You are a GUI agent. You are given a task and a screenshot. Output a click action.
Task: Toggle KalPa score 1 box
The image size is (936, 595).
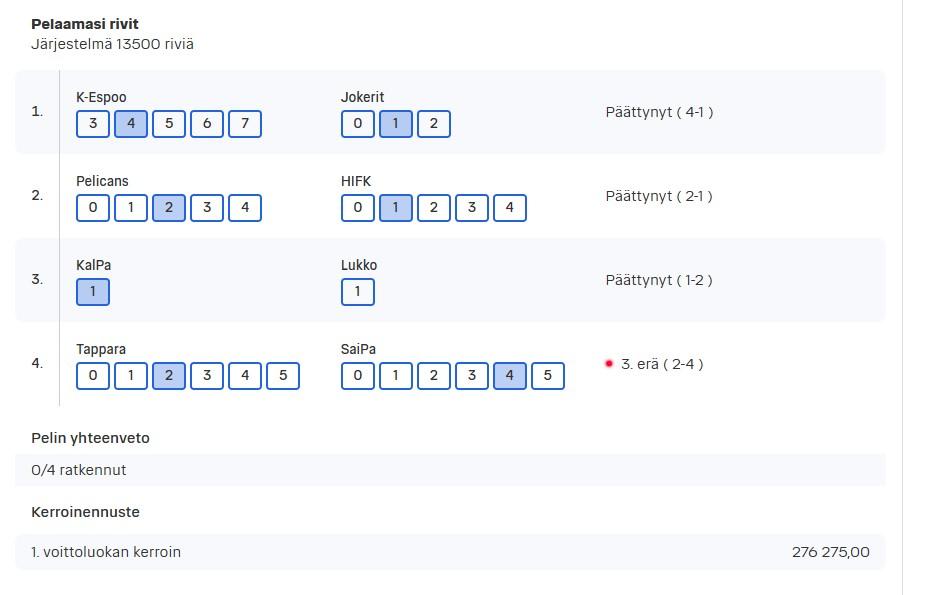point(93,292)
